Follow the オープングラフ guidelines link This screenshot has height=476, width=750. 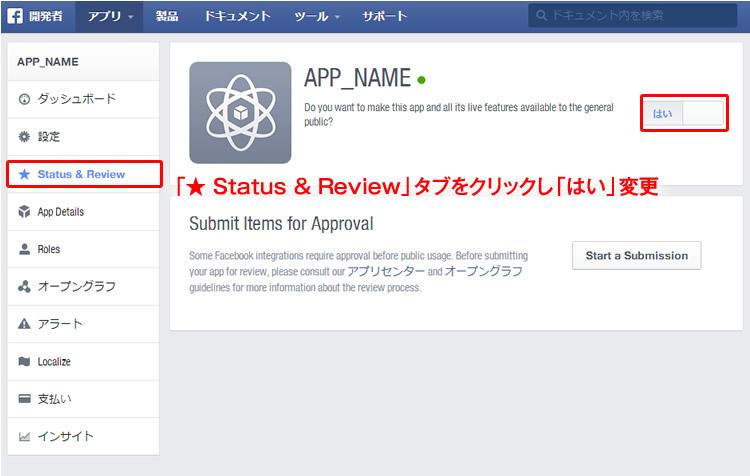tap(484, 271)
